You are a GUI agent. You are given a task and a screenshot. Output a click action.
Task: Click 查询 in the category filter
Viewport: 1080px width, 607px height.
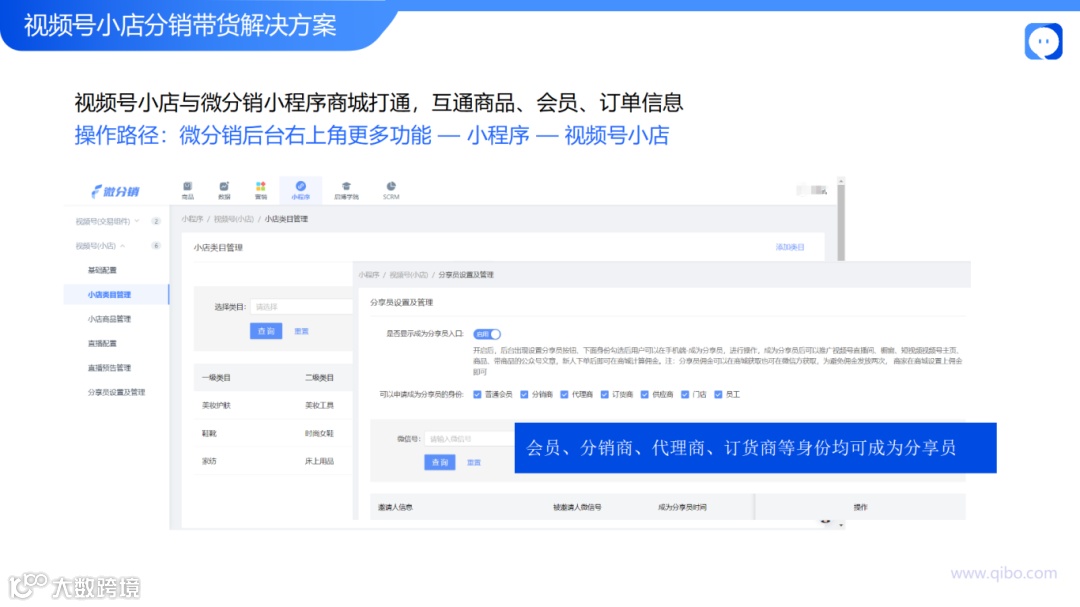(x=266, y=331)
